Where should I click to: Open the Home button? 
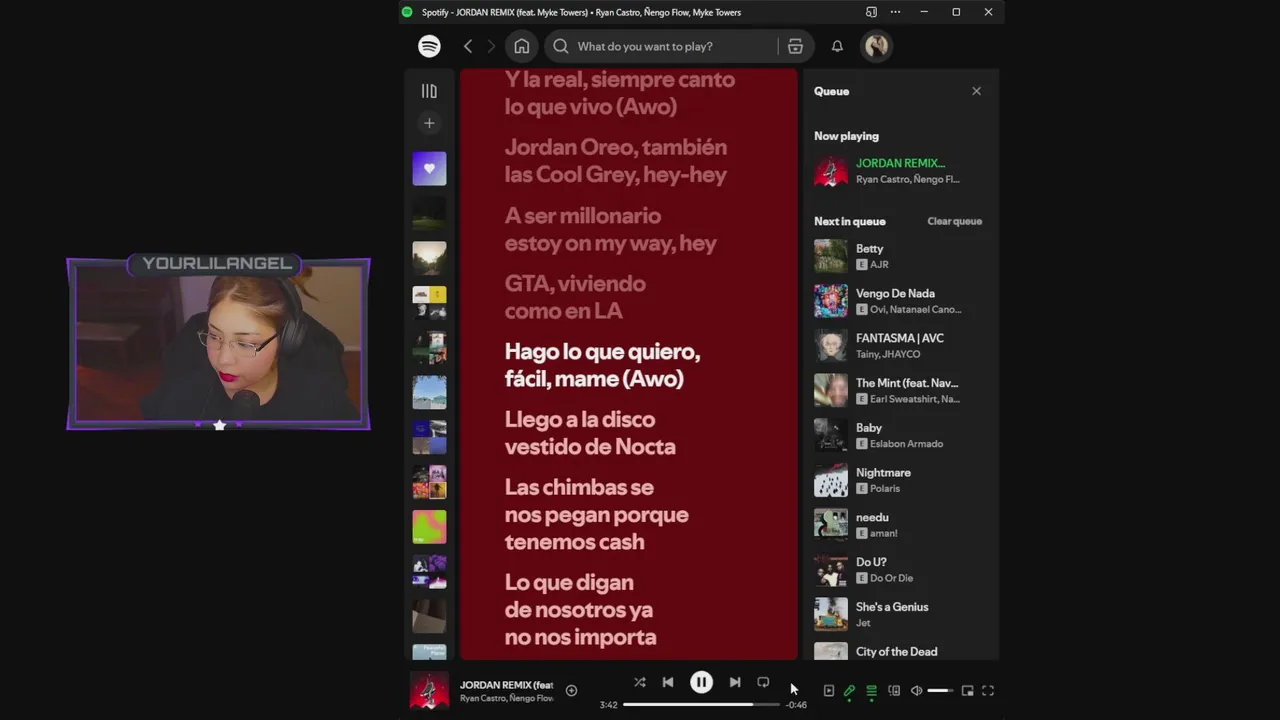pos(522,46)
